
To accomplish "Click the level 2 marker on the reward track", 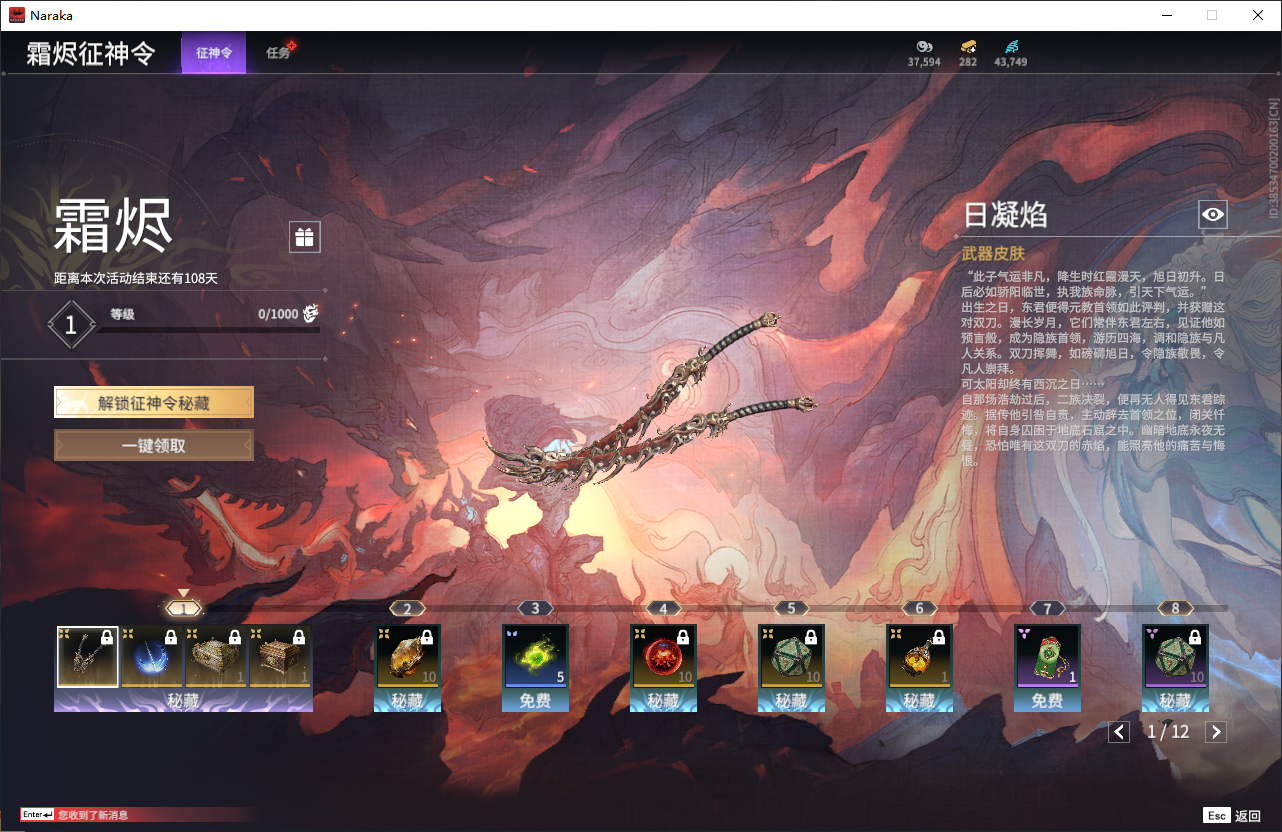I will (407, 608).
